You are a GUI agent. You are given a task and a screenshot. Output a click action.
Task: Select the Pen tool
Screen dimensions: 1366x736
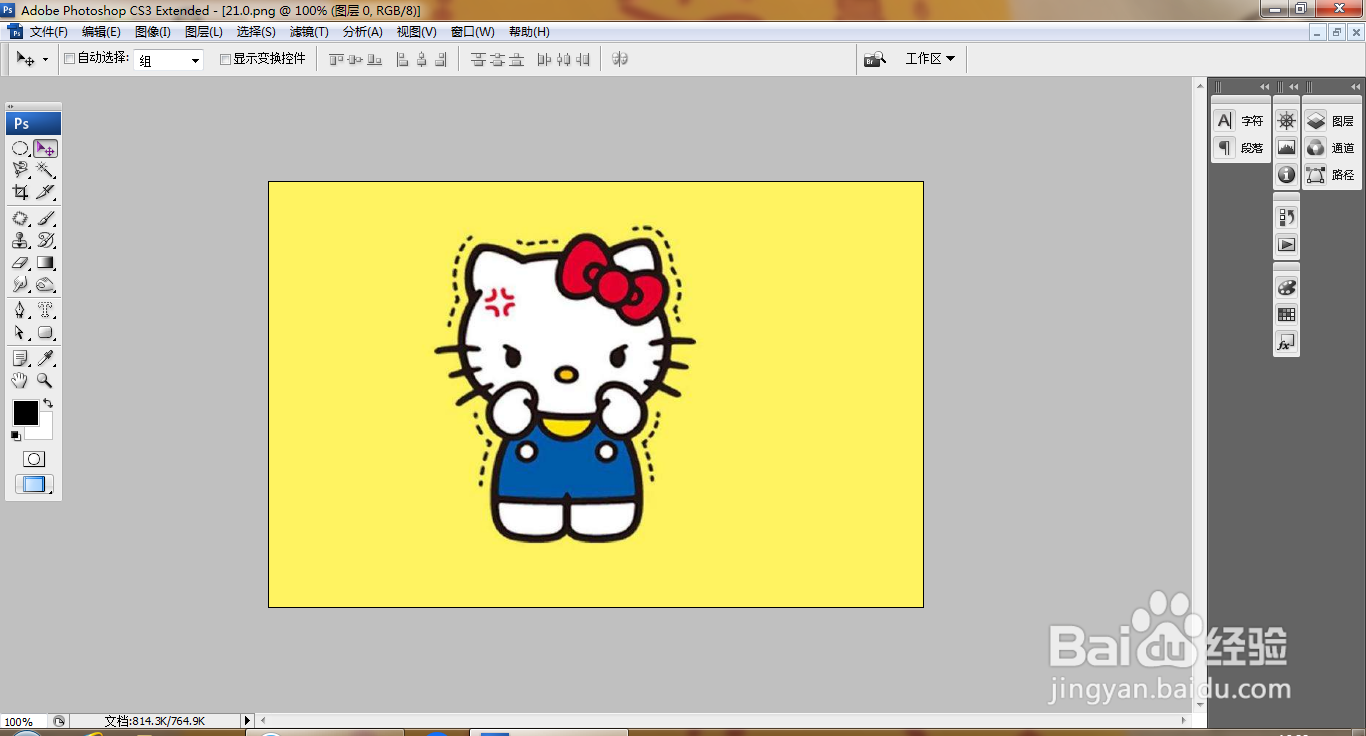20,310
